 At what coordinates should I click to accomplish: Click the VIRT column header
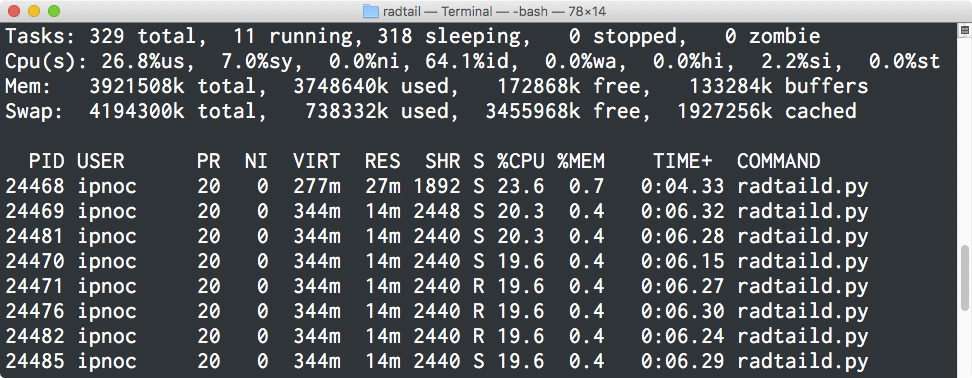(x=316, y=161)
